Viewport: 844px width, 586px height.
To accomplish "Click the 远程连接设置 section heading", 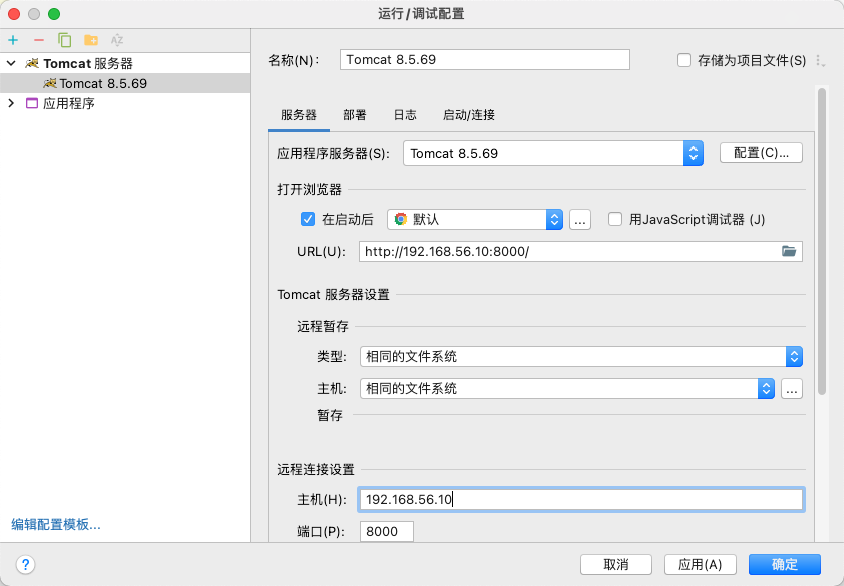I will point(316,469).
